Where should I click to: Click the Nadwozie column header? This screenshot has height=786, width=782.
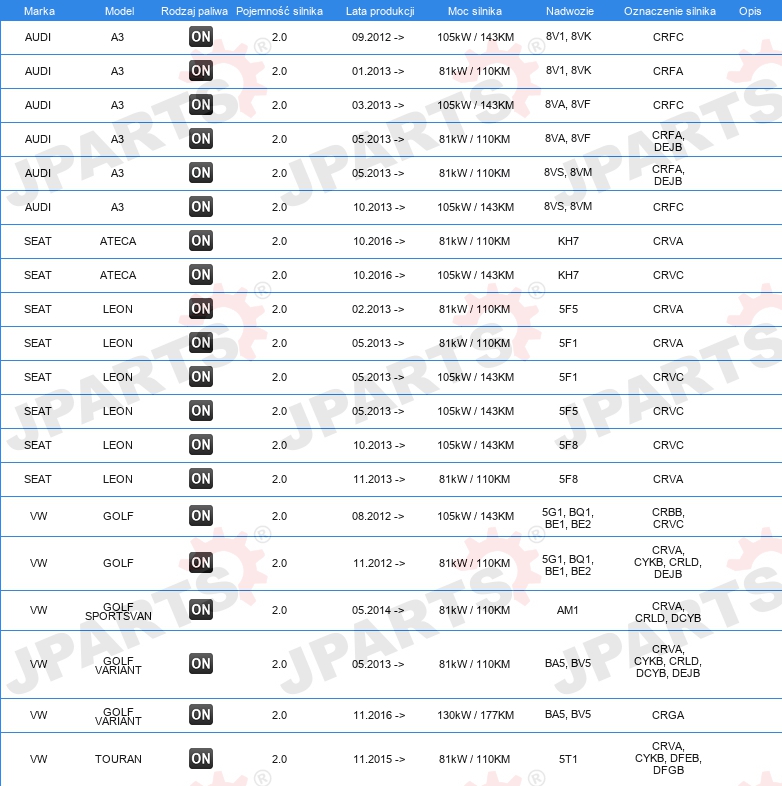(570, 11)
